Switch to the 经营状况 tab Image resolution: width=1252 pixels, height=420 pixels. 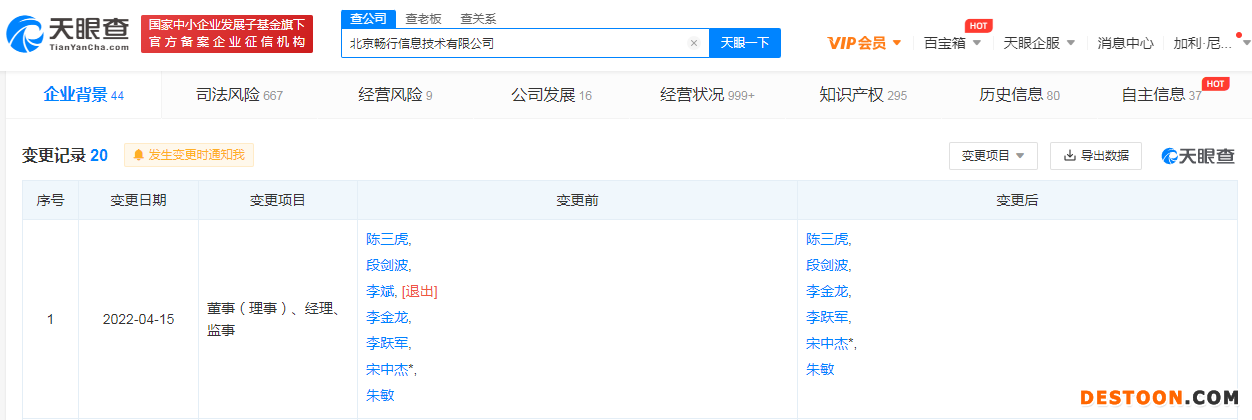click(707, 95)
